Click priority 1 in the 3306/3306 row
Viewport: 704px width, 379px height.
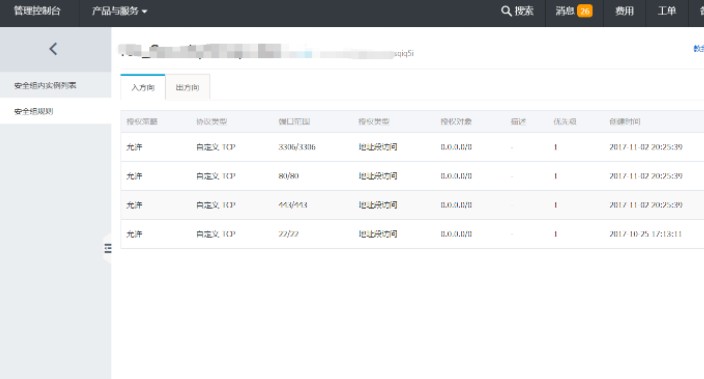click(x=555, y=147)
